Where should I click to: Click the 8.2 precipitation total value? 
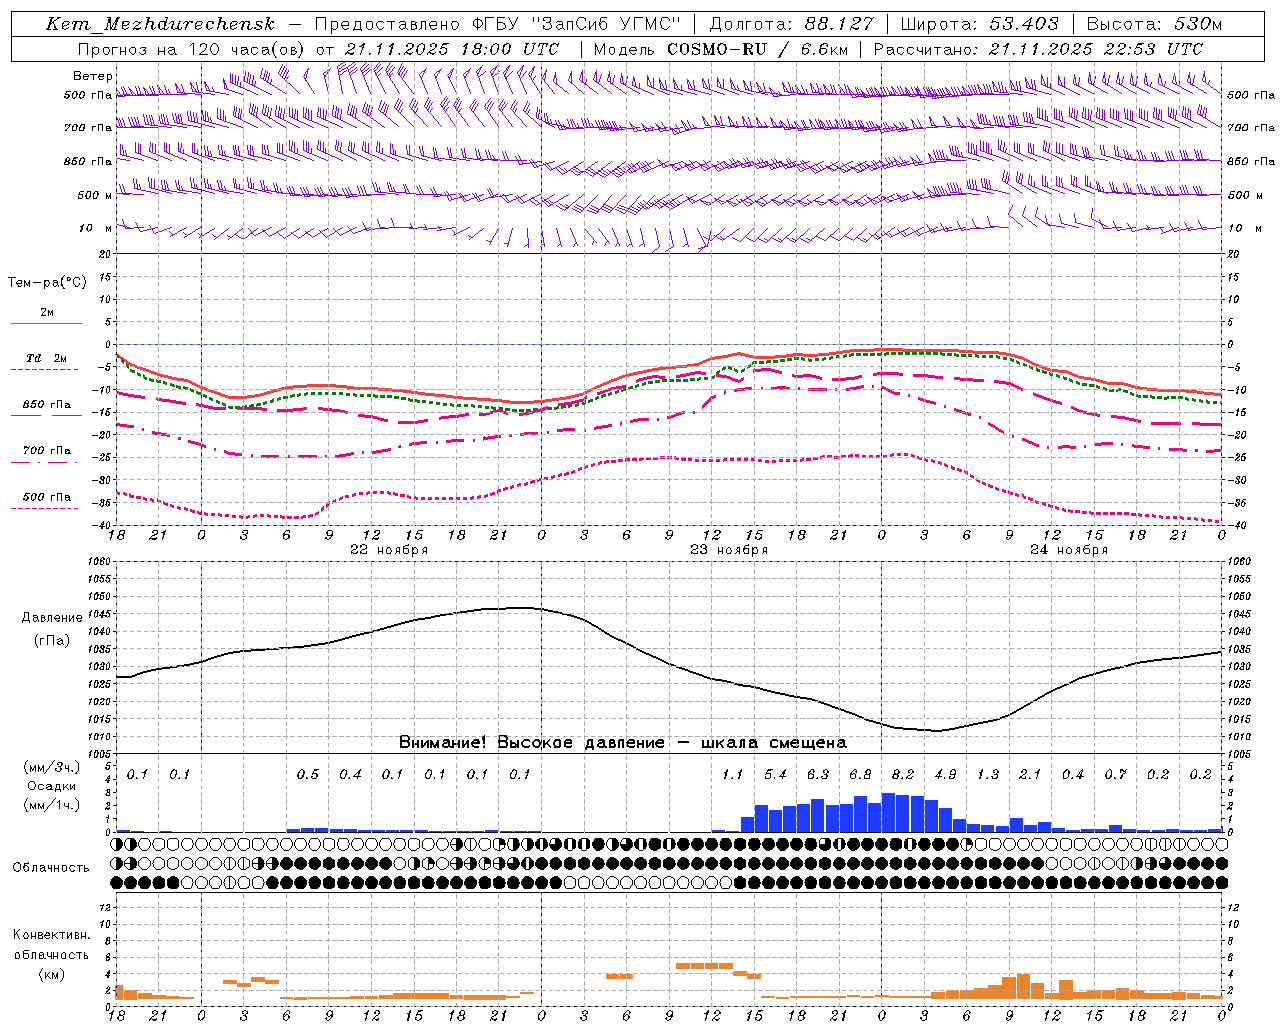coord(903,774)
